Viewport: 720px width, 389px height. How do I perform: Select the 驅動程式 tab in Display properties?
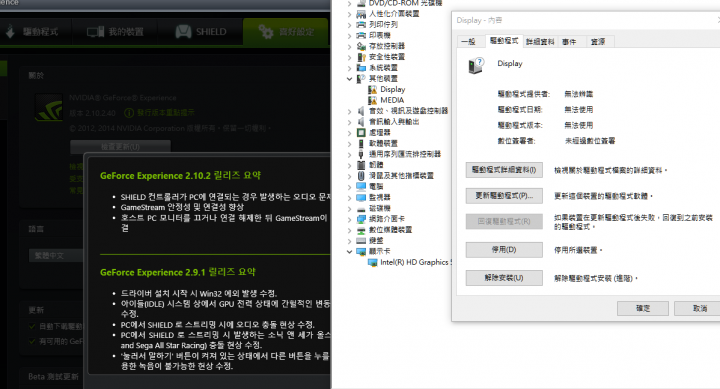click(x=504, y=41)
